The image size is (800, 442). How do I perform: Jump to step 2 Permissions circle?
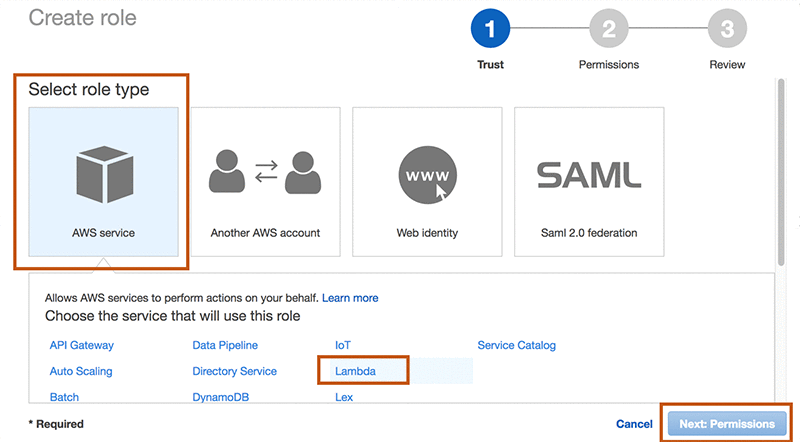(x=609, y=28)
